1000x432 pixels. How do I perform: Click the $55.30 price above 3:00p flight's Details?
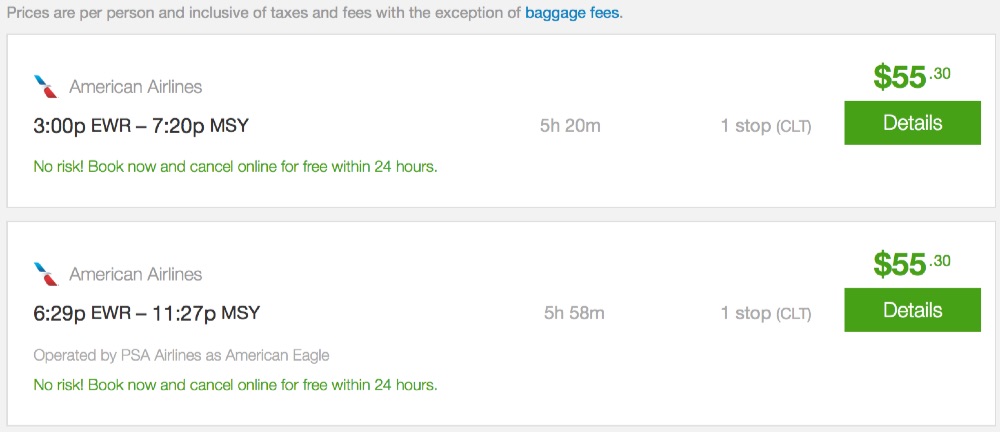tap(911, 77)
